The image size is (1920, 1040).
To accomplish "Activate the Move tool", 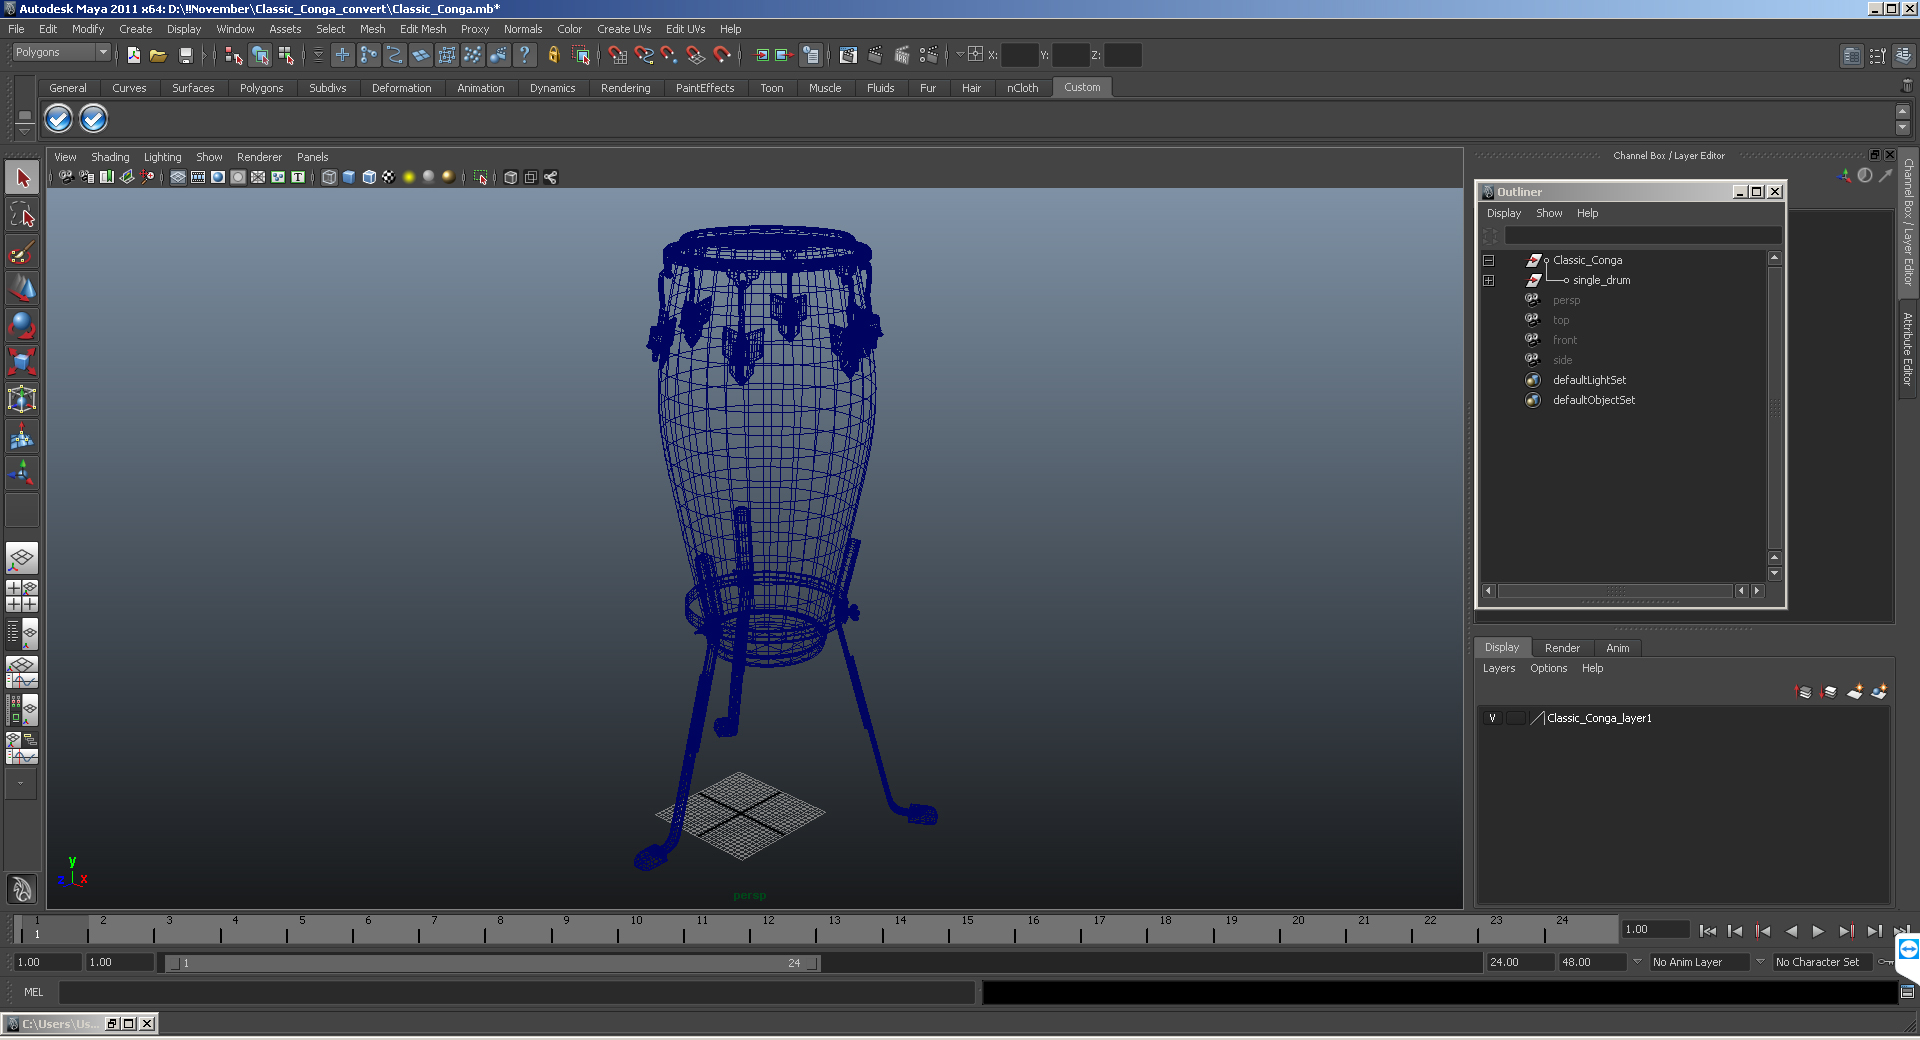I will pyautogui.click(x=22, y=289).
